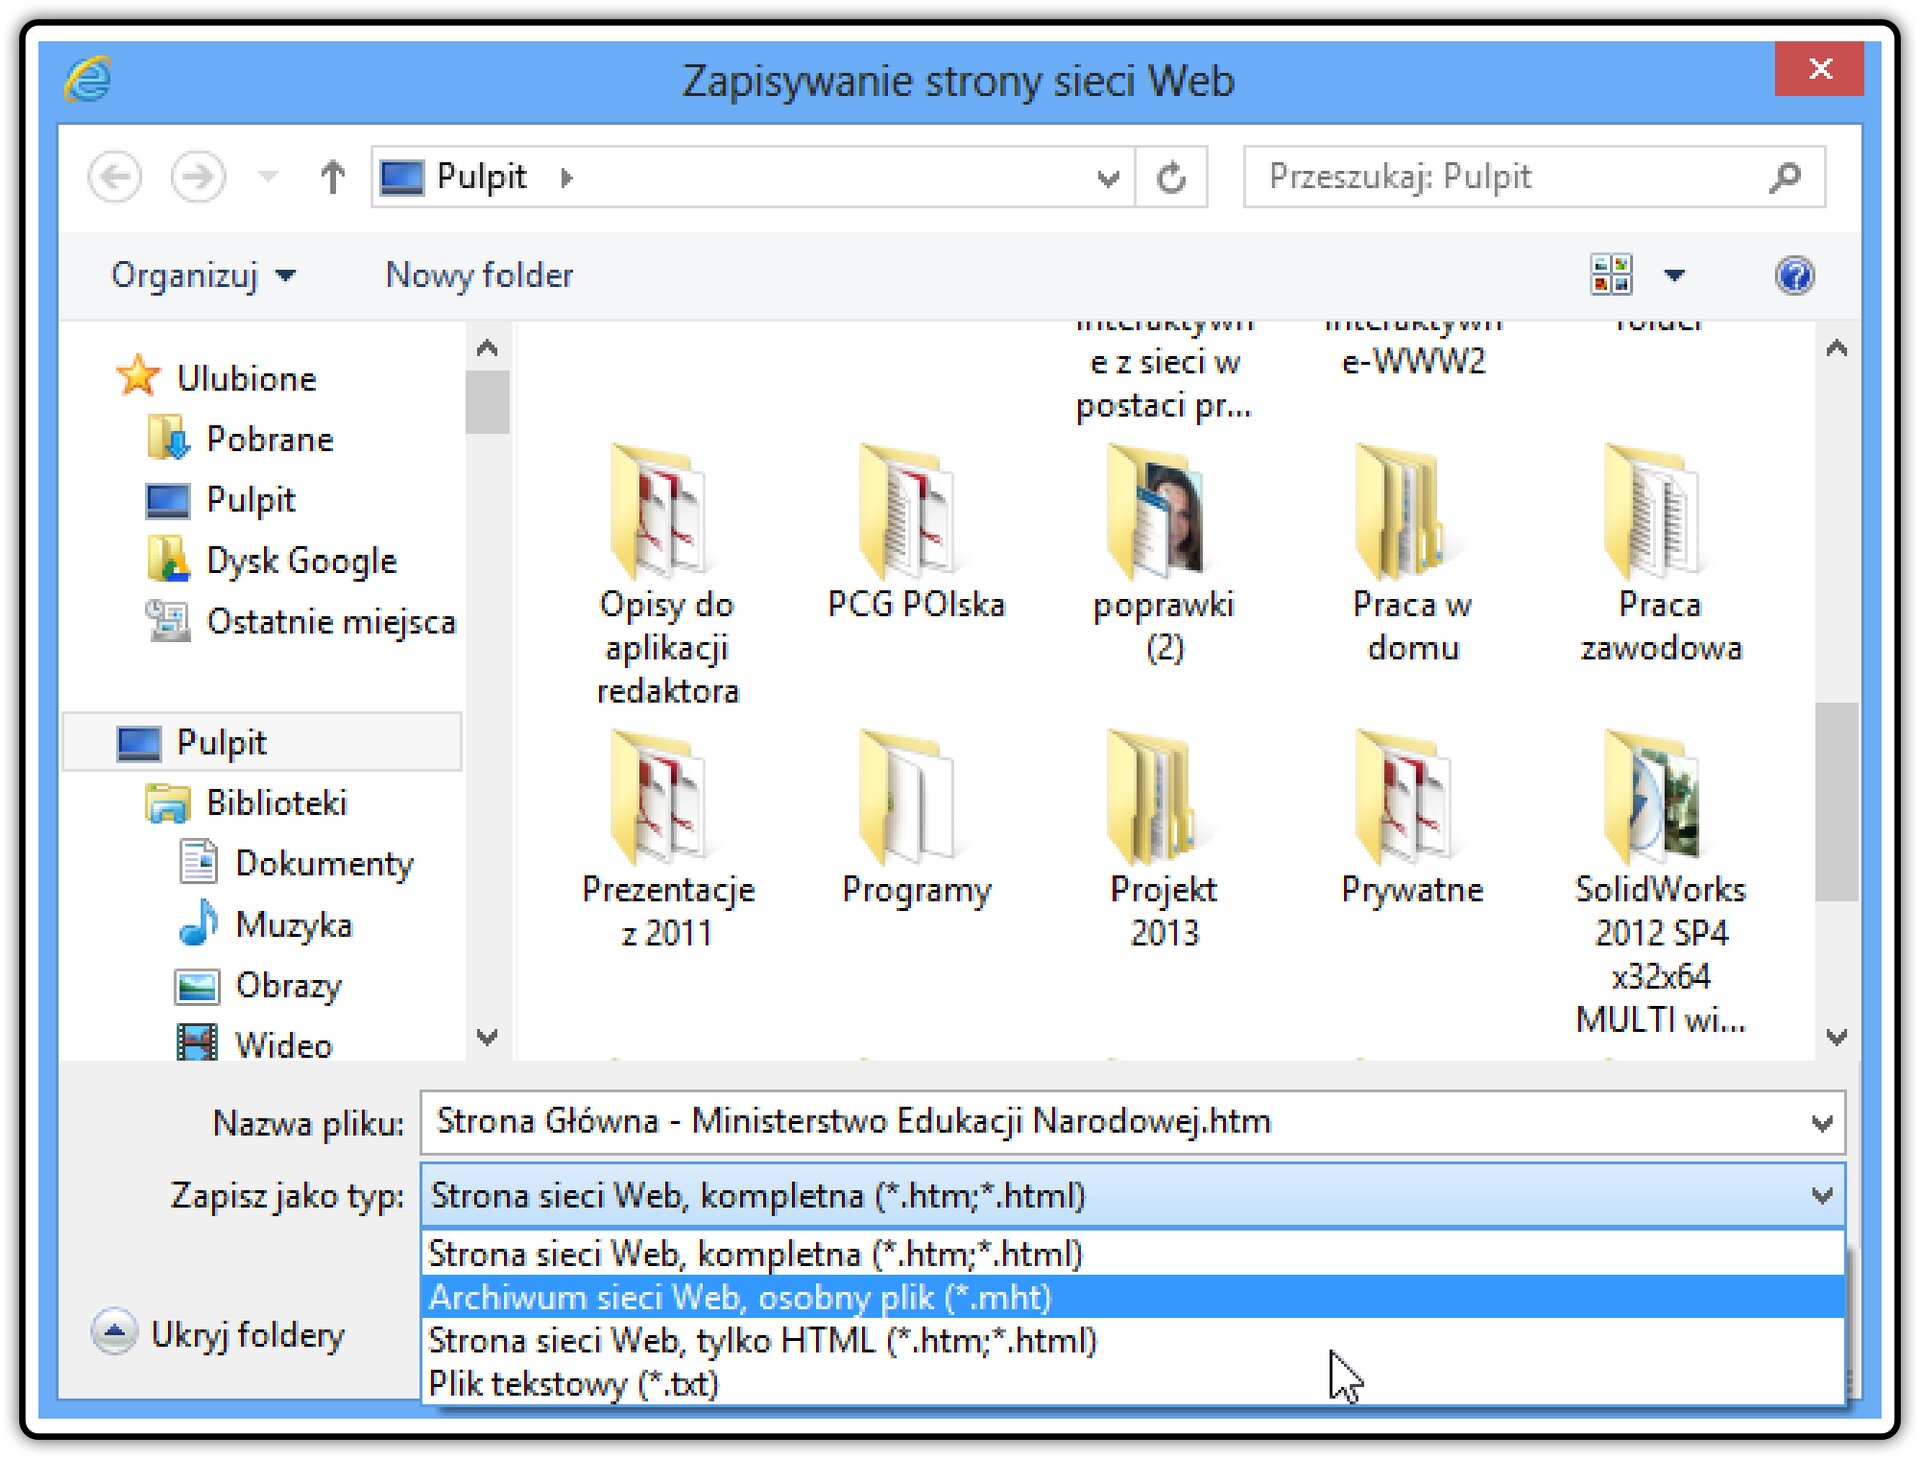This screenshot has height=1459, width=1920.
Task: Open the Nazwa pliku dropdown arrow
Action: point(1822,1123)
